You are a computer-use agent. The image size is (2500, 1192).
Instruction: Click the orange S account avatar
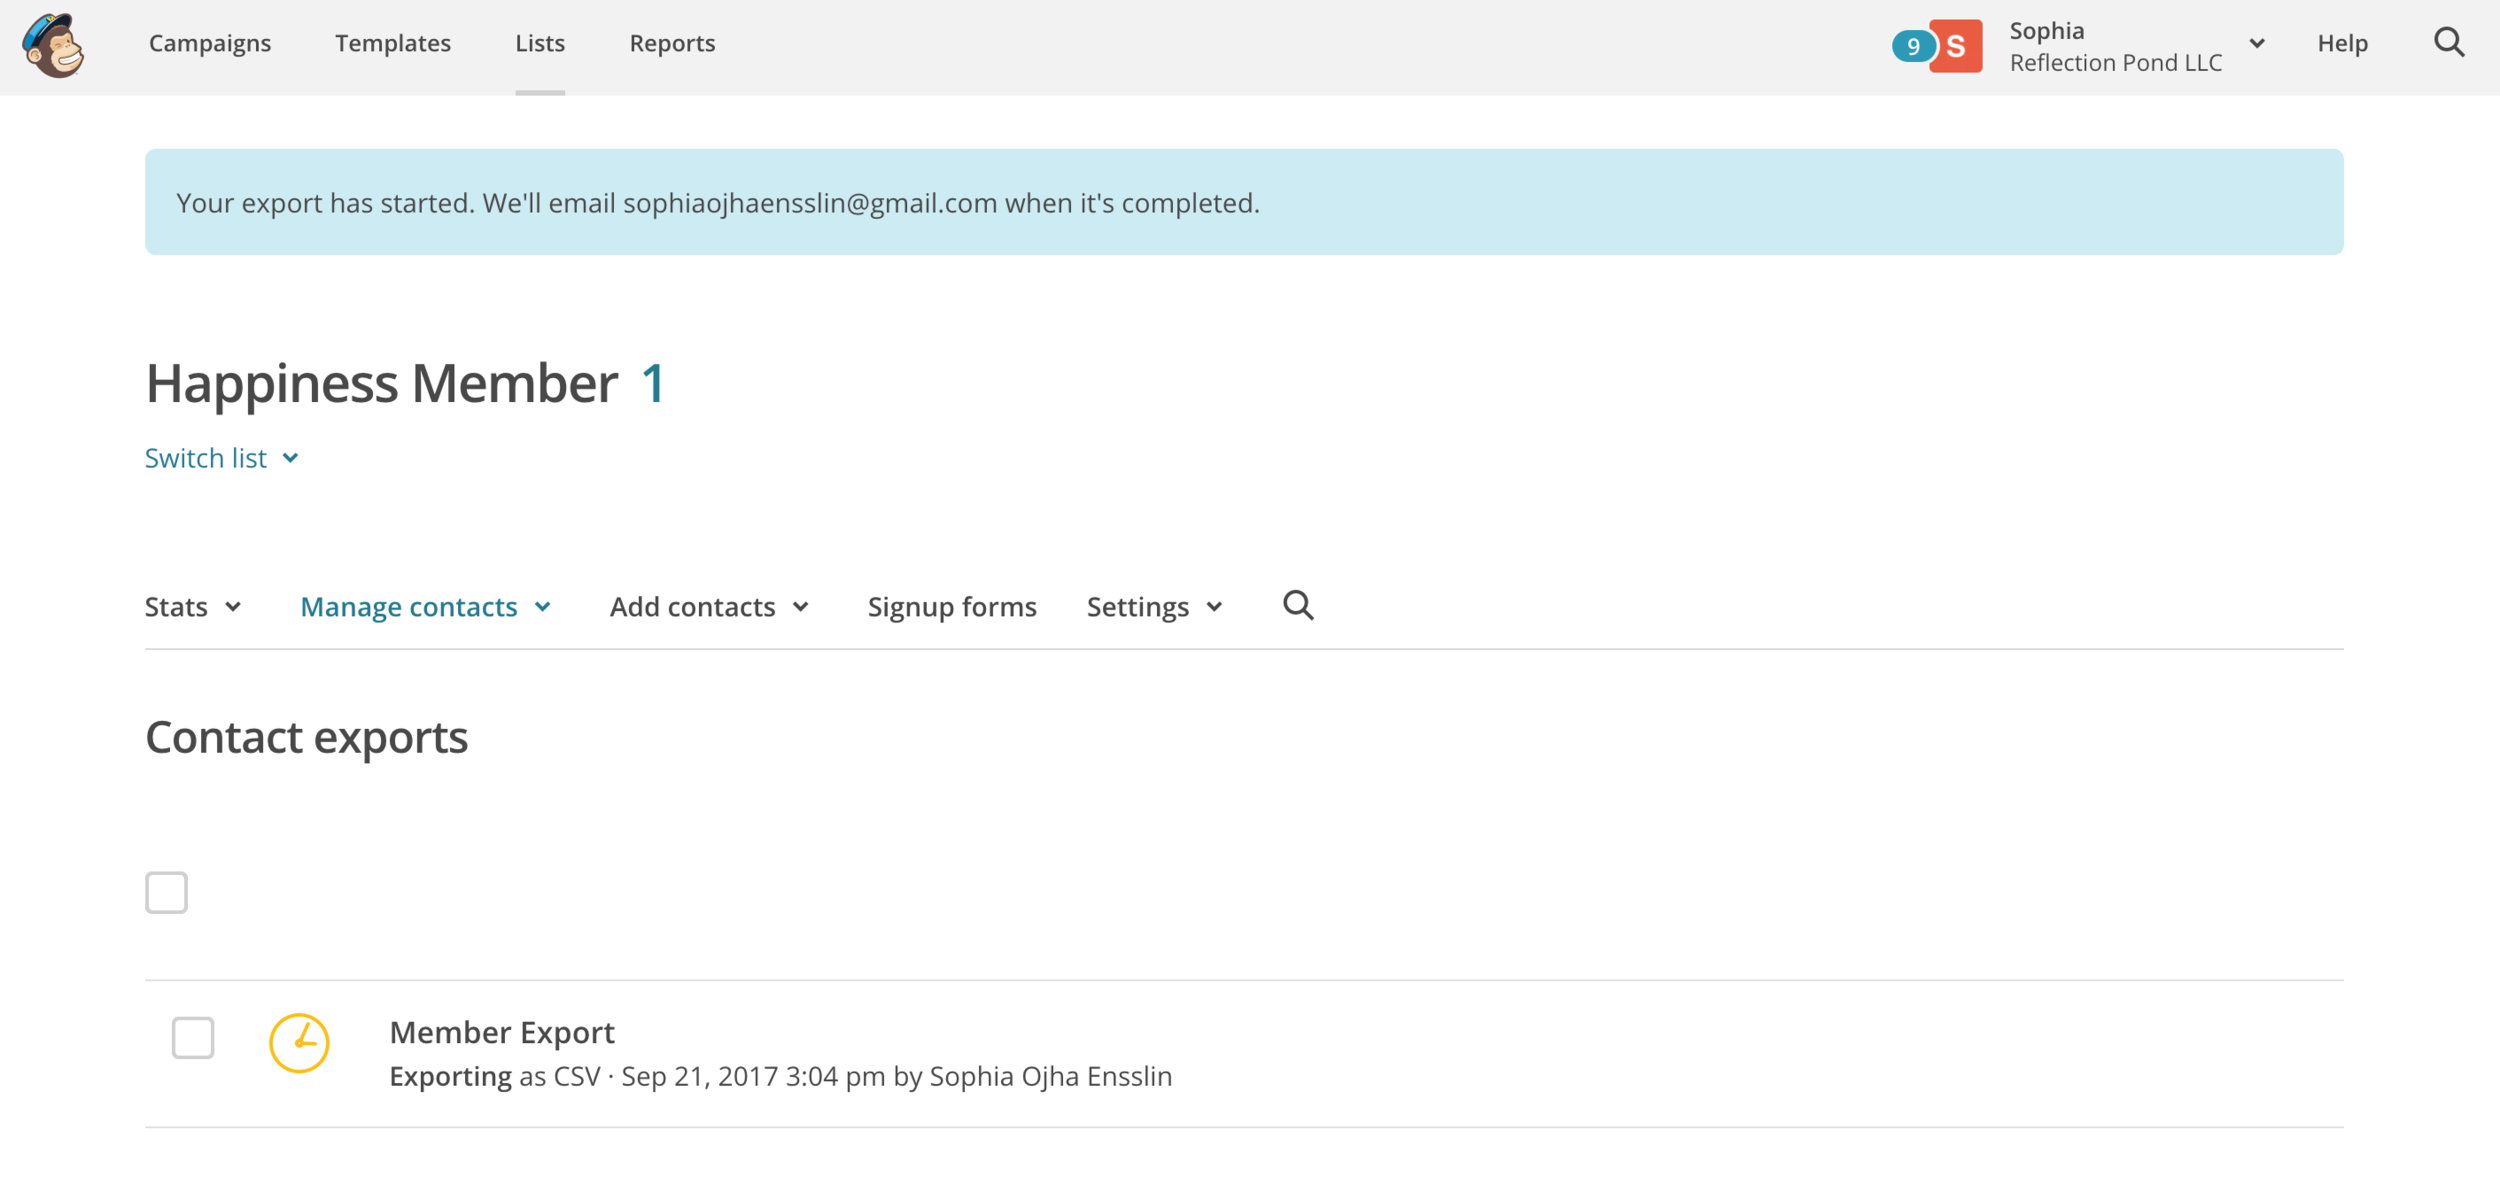coord(1956,46)
